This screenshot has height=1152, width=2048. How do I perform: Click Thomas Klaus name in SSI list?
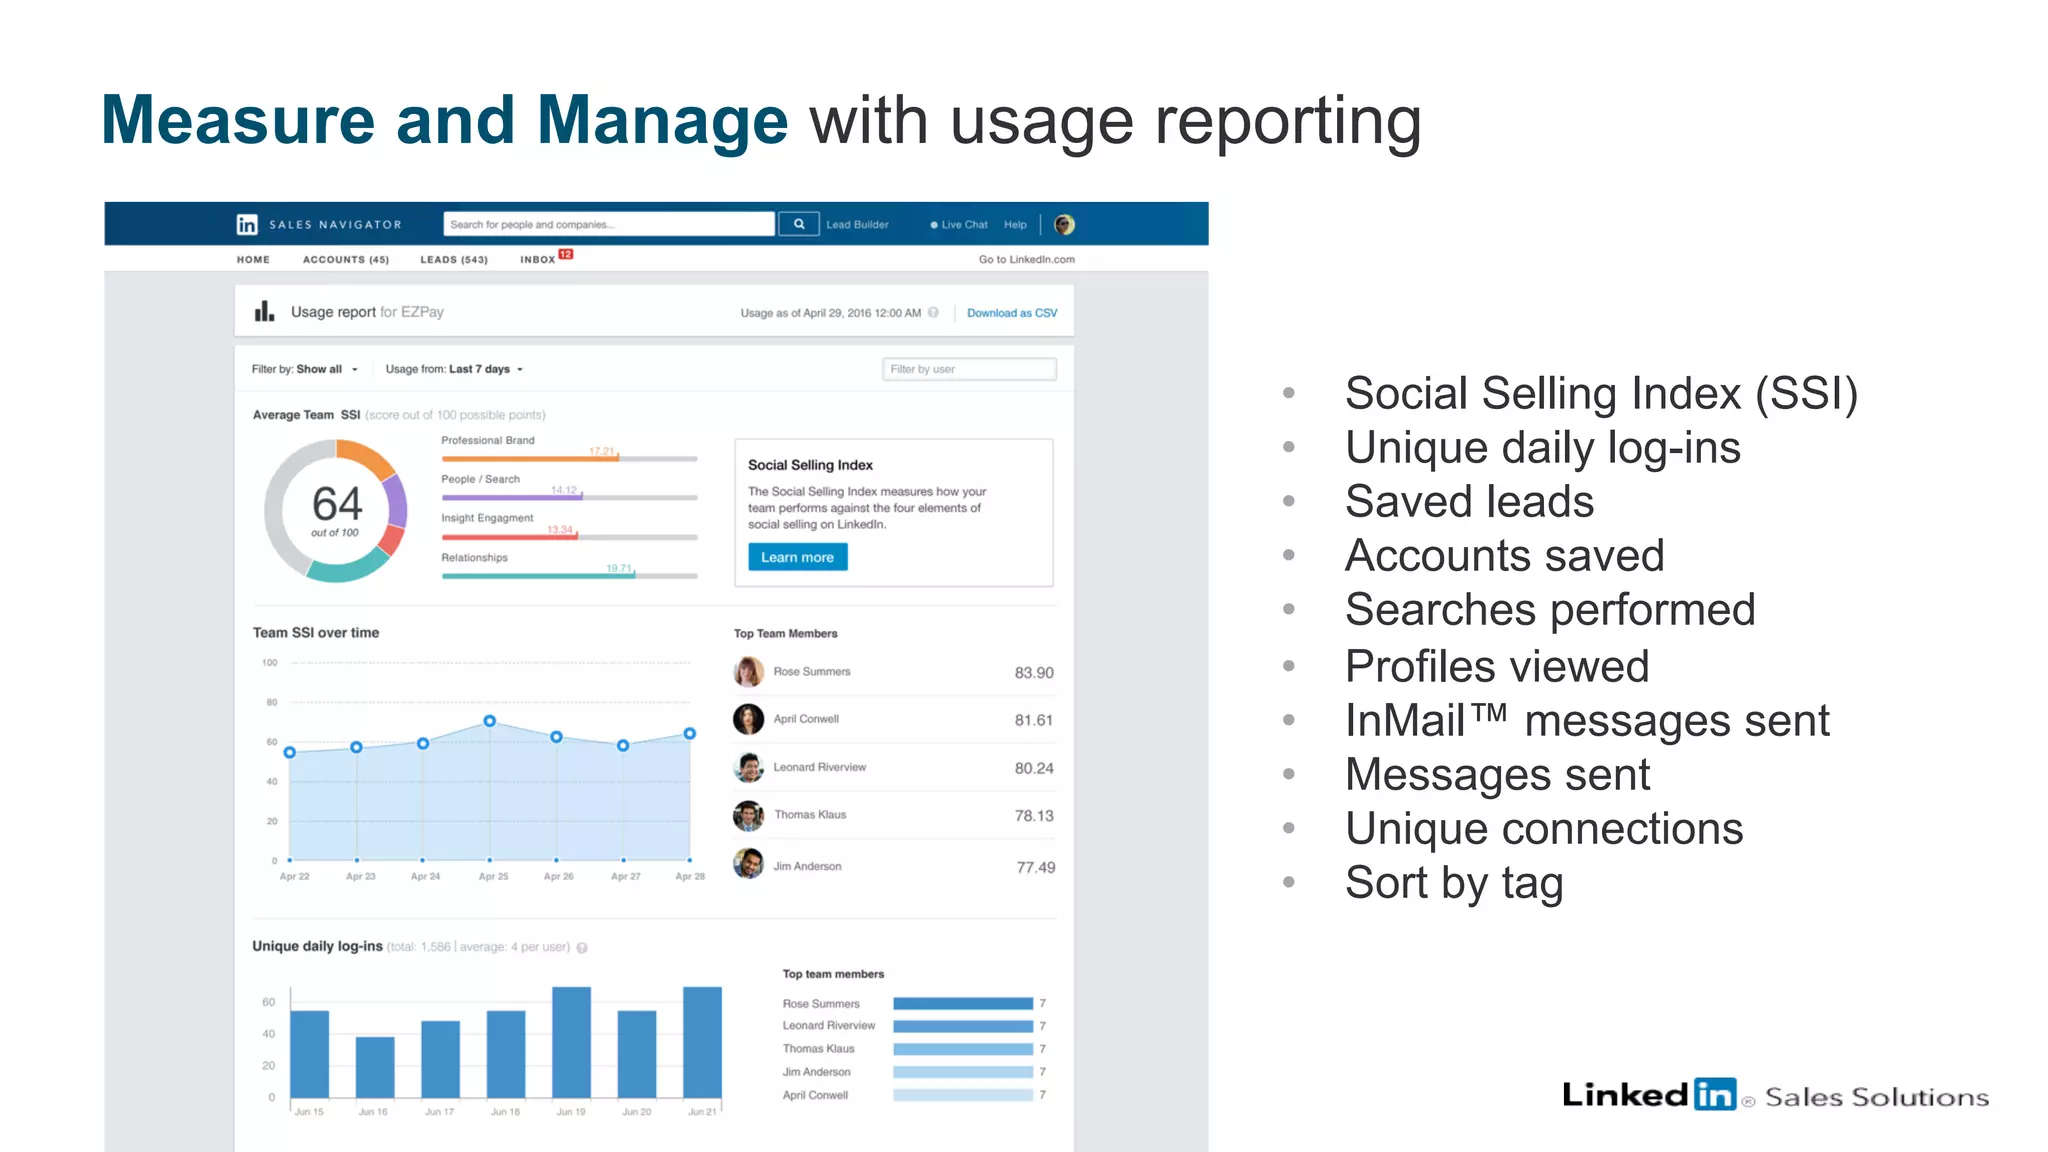pos(810,815)
